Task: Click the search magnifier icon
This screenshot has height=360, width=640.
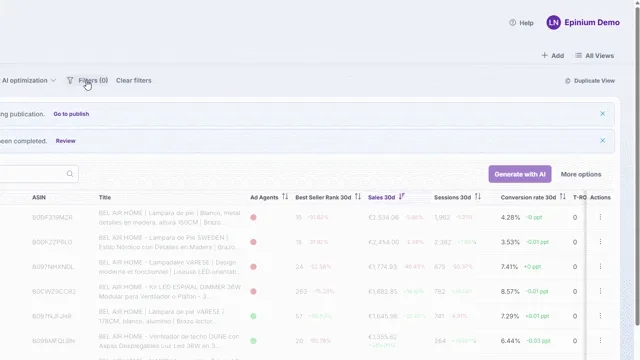Action: click(70, 174)
